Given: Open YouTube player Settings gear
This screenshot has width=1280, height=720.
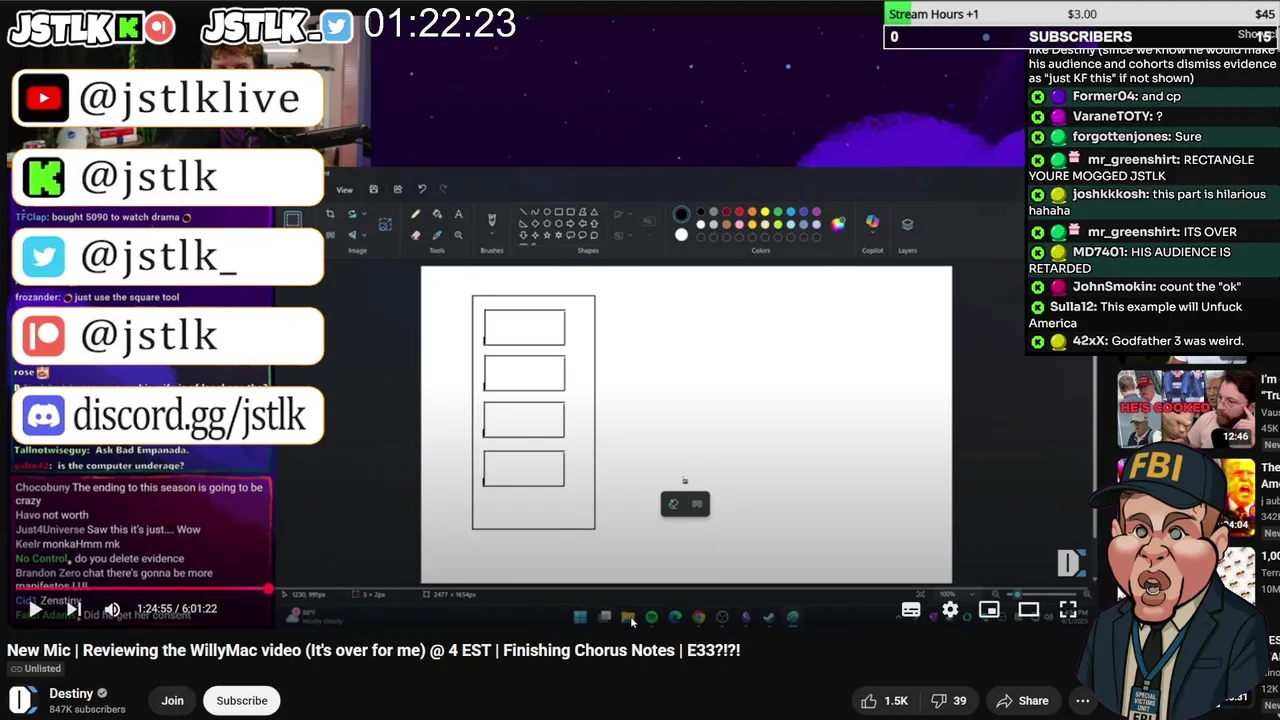Looking at the screenshot, I should coord(950,609).
